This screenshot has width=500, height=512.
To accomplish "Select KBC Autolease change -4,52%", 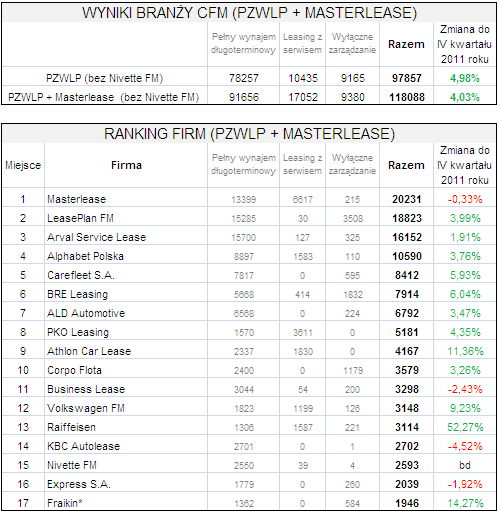I will (x=465, y=446).
